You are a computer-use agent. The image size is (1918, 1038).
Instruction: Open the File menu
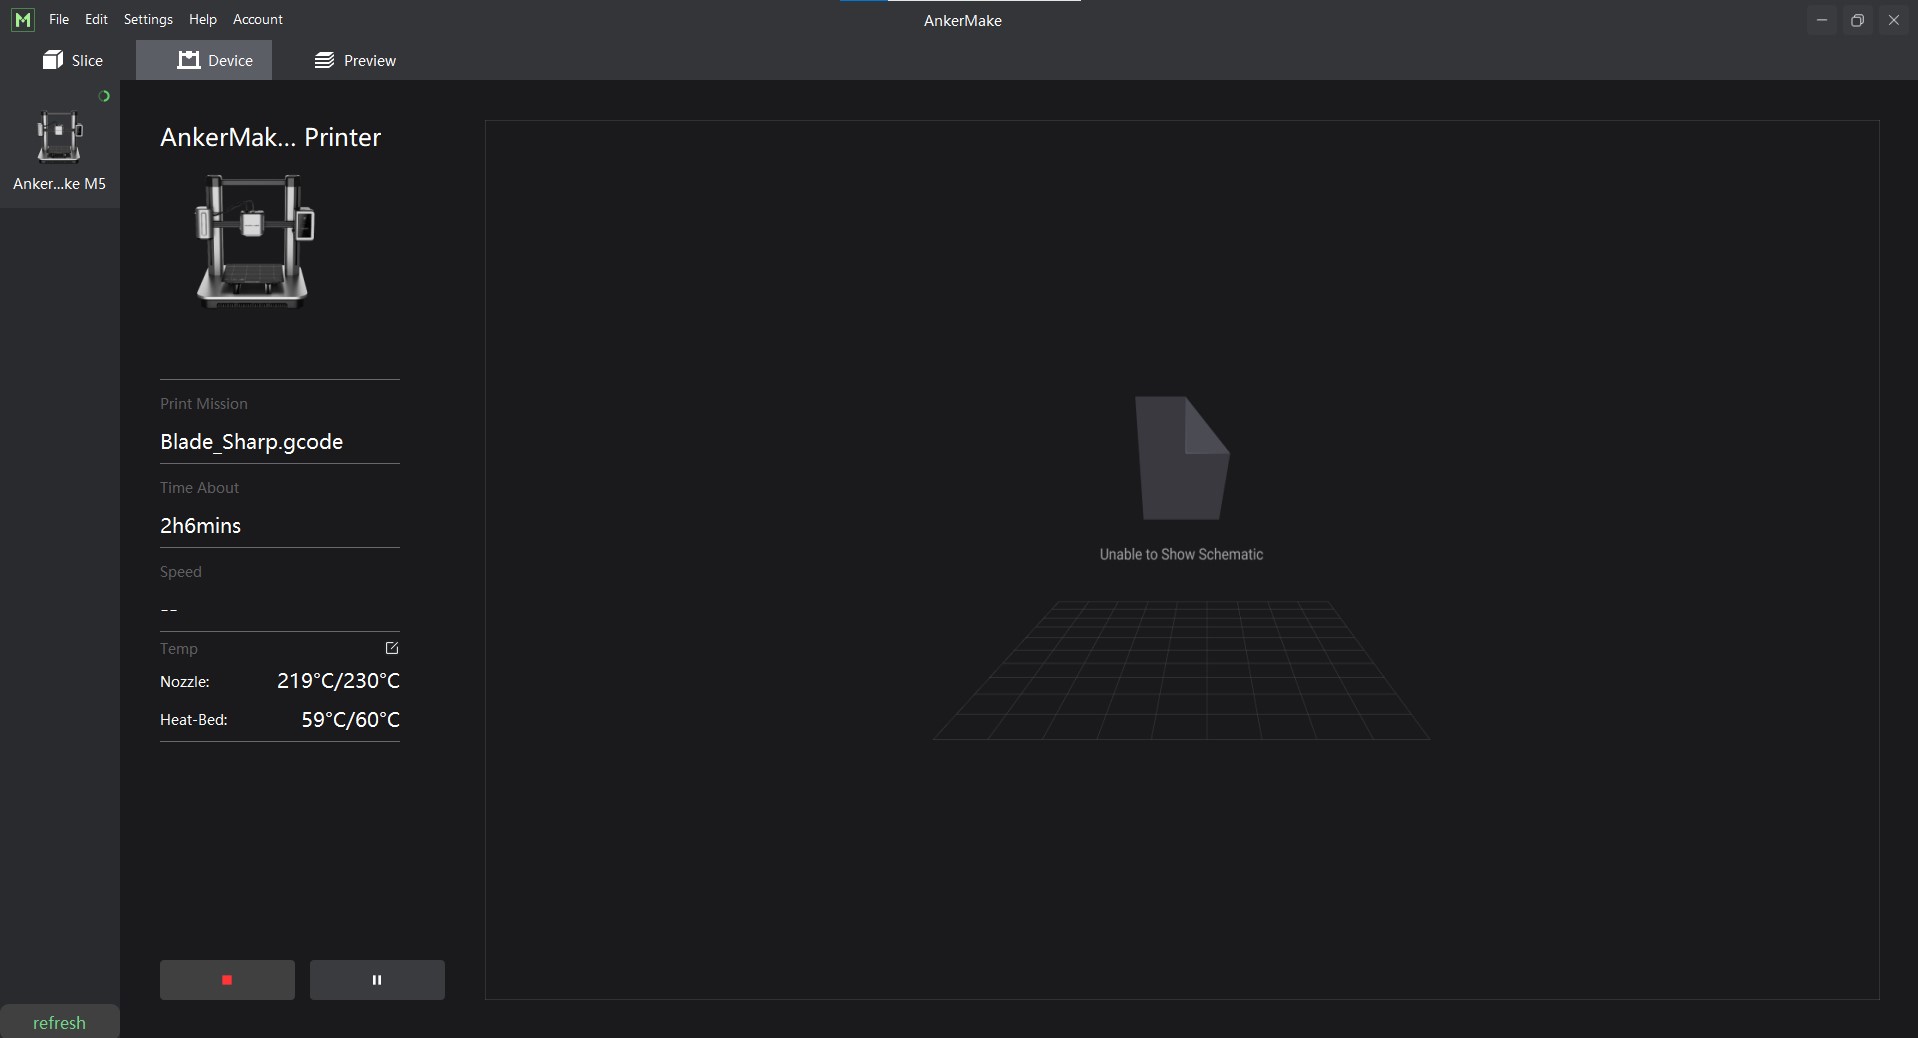click(59, 20)
